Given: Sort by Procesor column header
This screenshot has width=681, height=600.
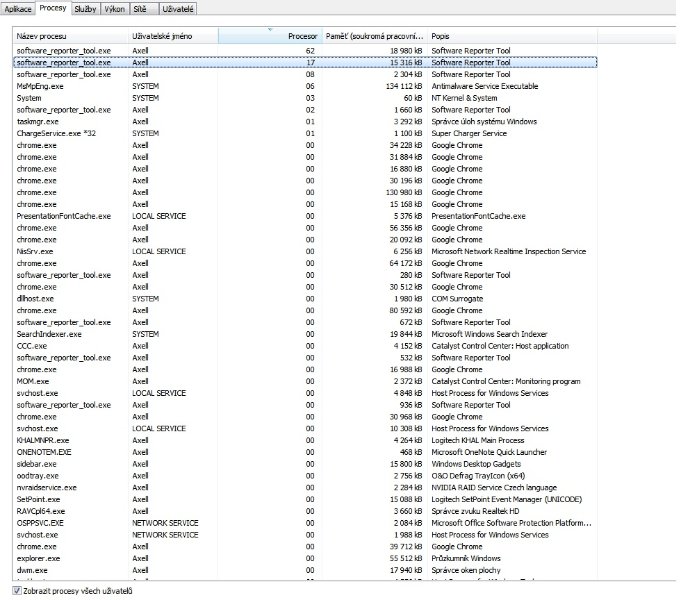Looking at the screenshot, I should [x=270, y=36].
